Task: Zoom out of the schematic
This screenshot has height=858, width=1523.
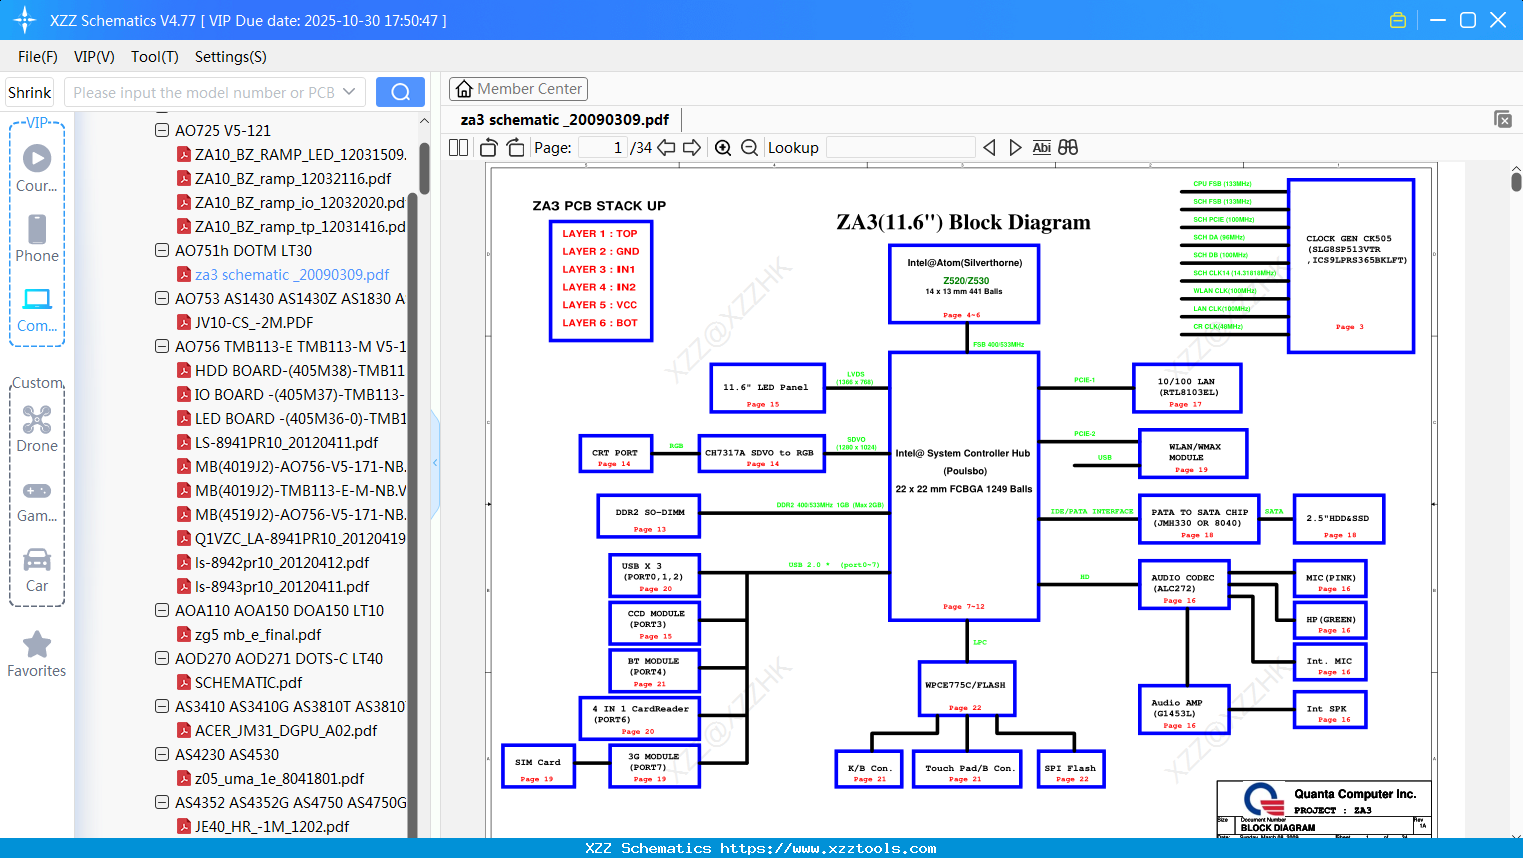Action: pyautogui.click(x=750, y=148)
